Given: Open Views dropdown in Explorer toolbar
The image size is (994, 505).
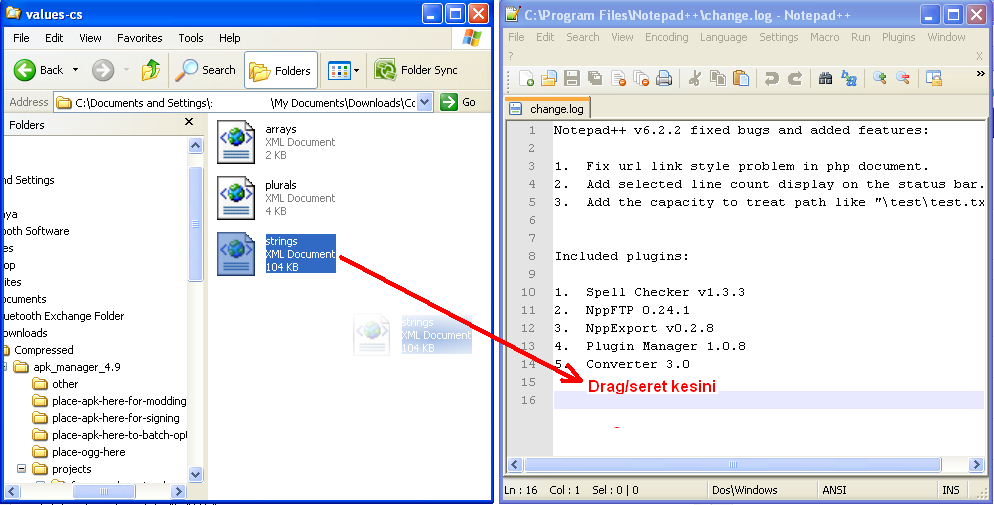Looking at the screenshot, I should pyautogui.click(x=344, y=70).
